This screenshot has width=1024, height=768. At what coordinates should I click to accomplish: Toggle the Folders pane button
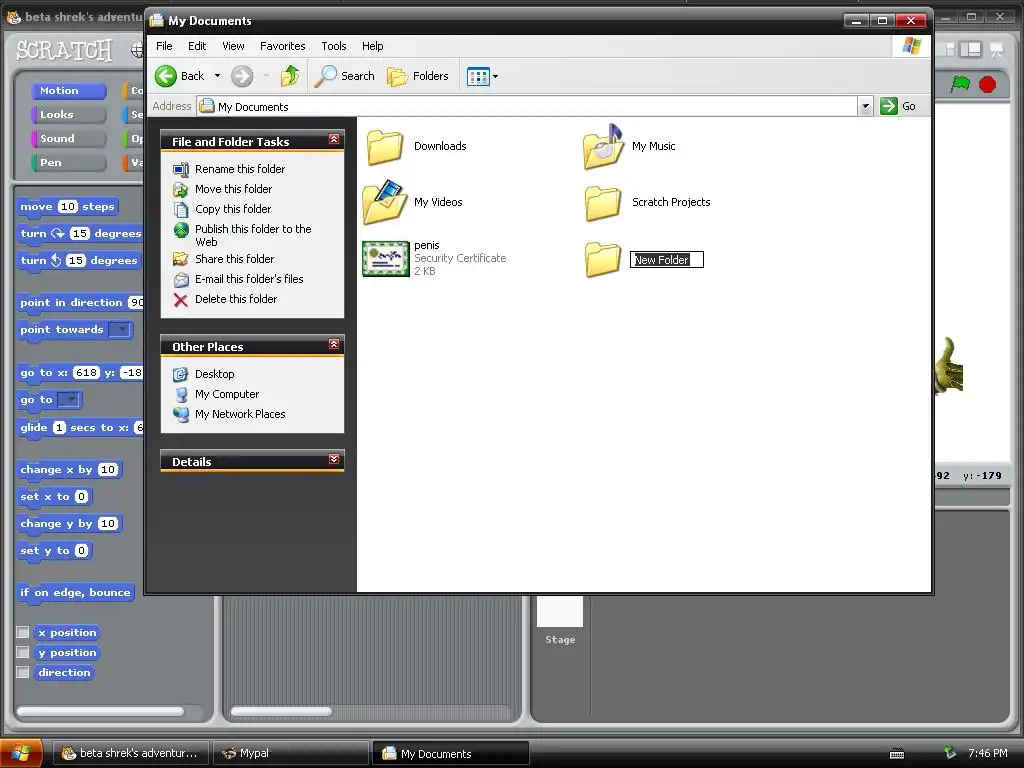coord(418,76)
